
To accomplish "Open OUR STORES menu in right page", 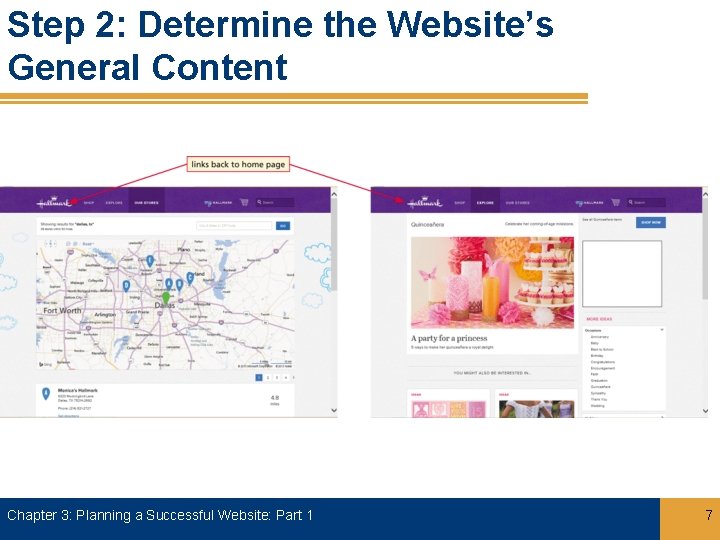I will click(x=518, y=202).
